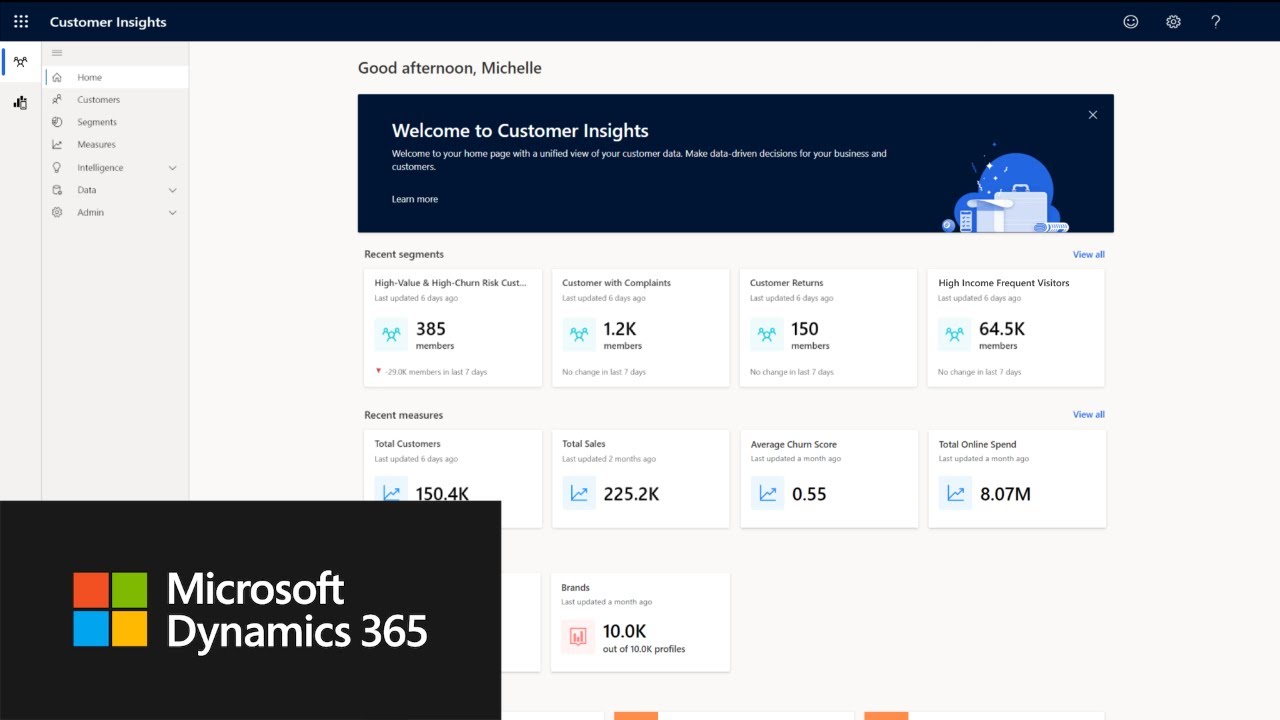
Task: Click the Intelligence lightbulb icon
Action: pyautogui.click(x=57, y=167)
